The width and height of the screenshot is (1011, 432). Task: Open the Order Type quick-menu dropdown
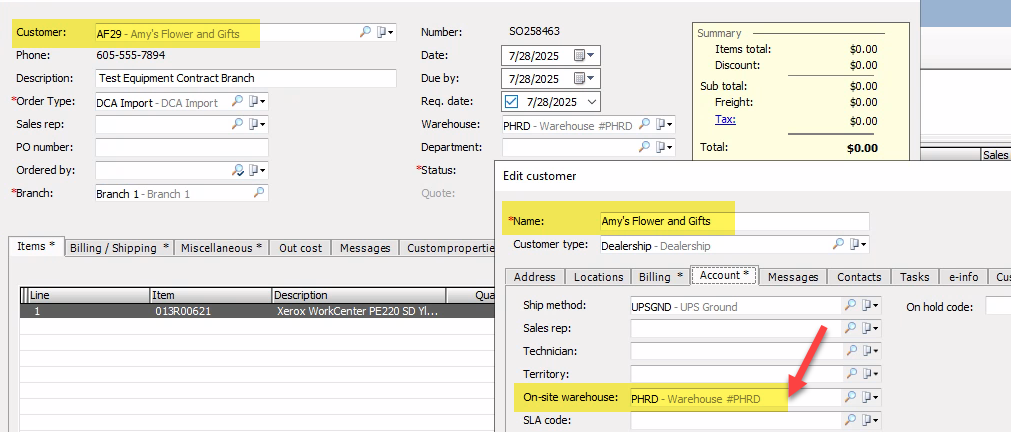[x=258, y=102]
